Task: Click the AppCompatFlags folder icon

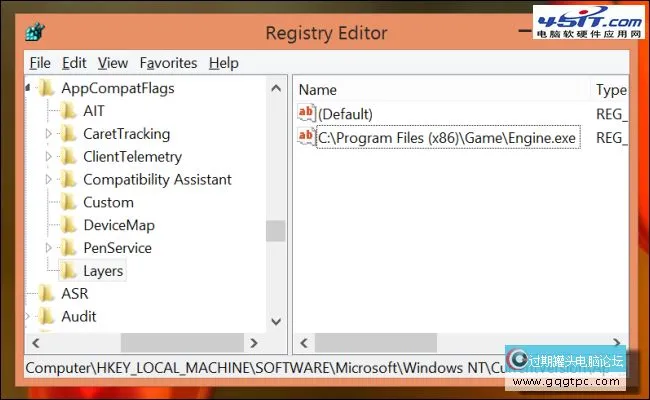Action: [45, 88]
